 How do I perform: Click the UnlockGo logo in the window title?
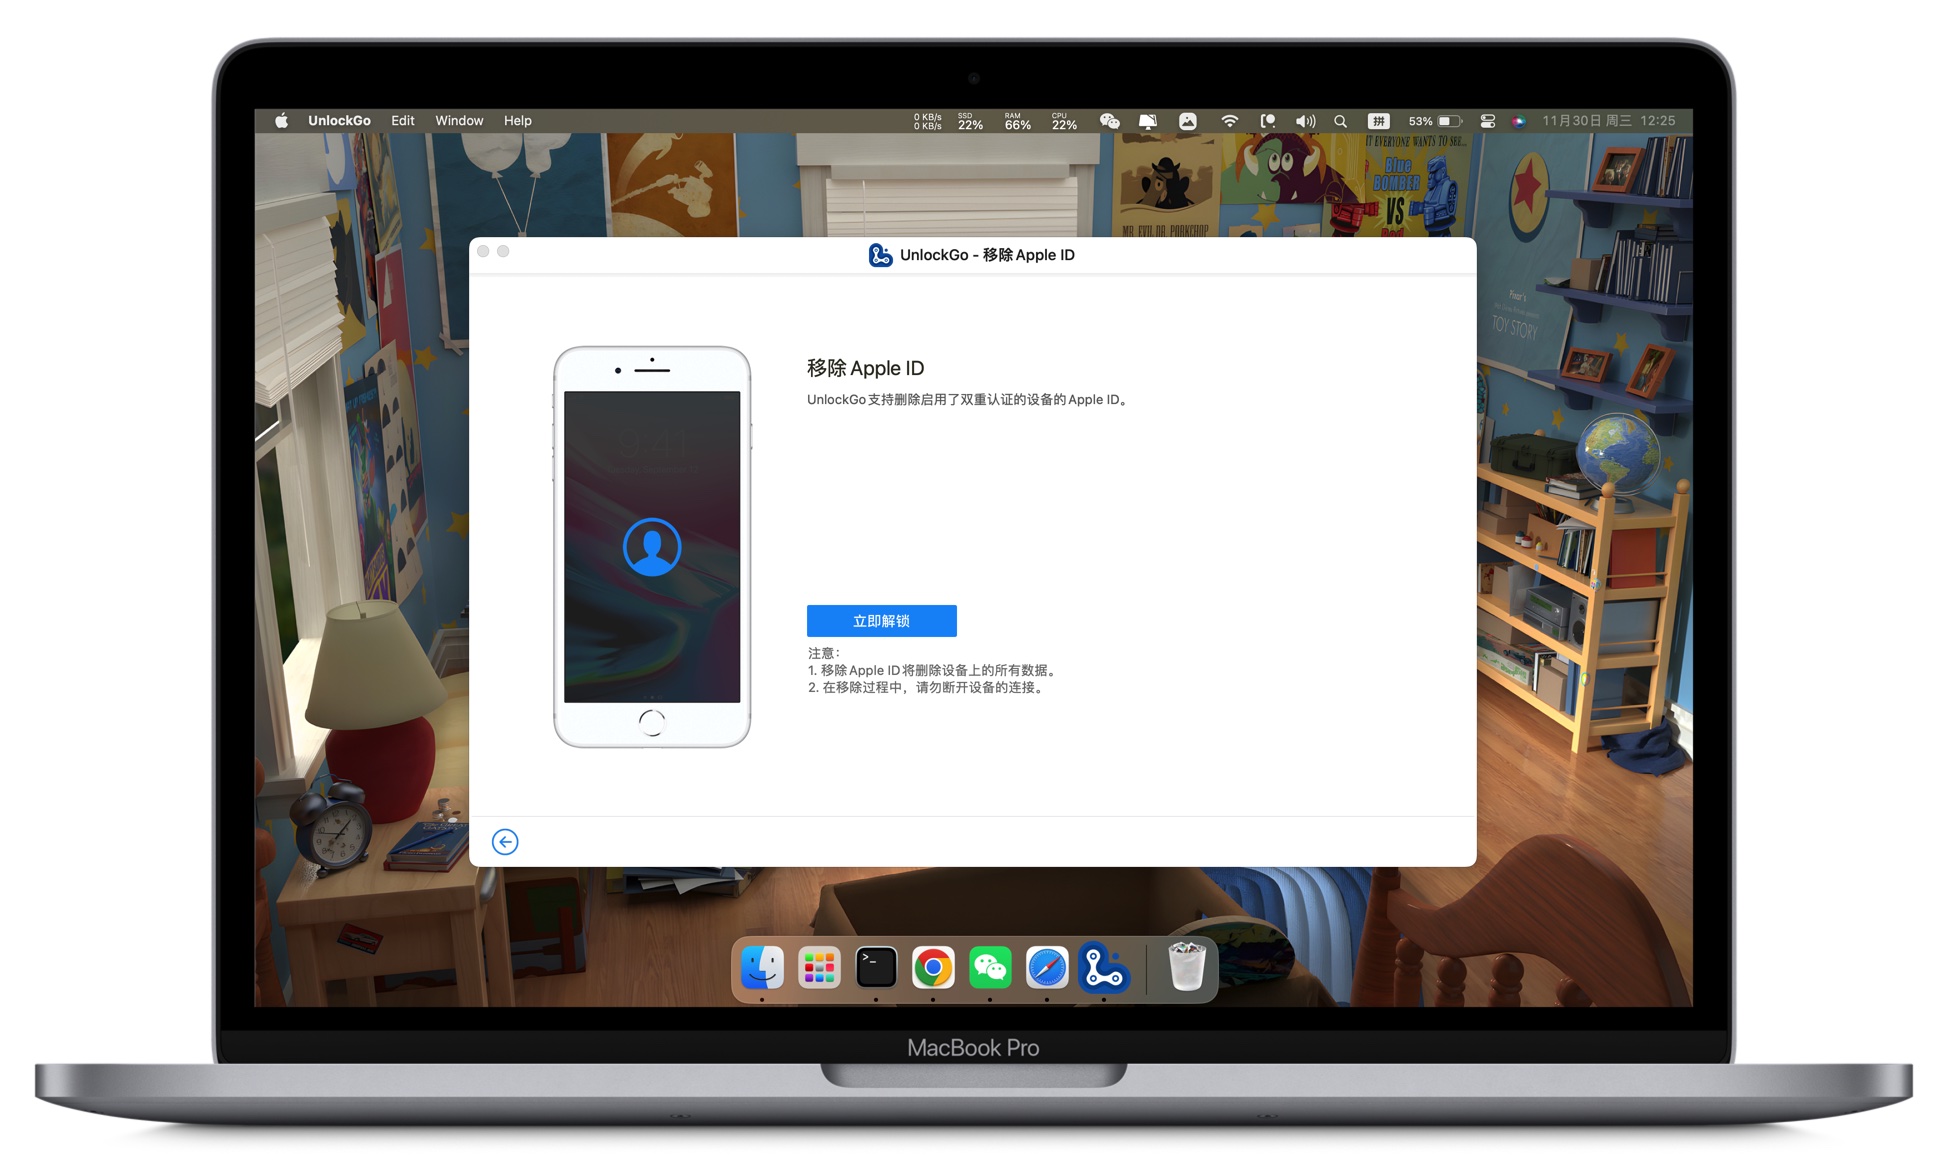tap(880, 255)
